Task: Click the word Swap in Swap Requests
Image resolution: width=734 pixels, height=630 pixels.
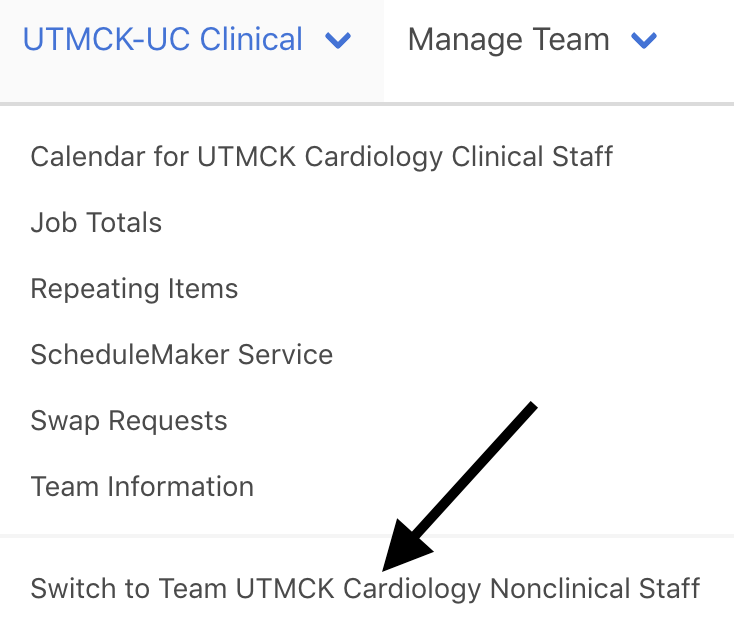Action: click(x=57, y=421)
